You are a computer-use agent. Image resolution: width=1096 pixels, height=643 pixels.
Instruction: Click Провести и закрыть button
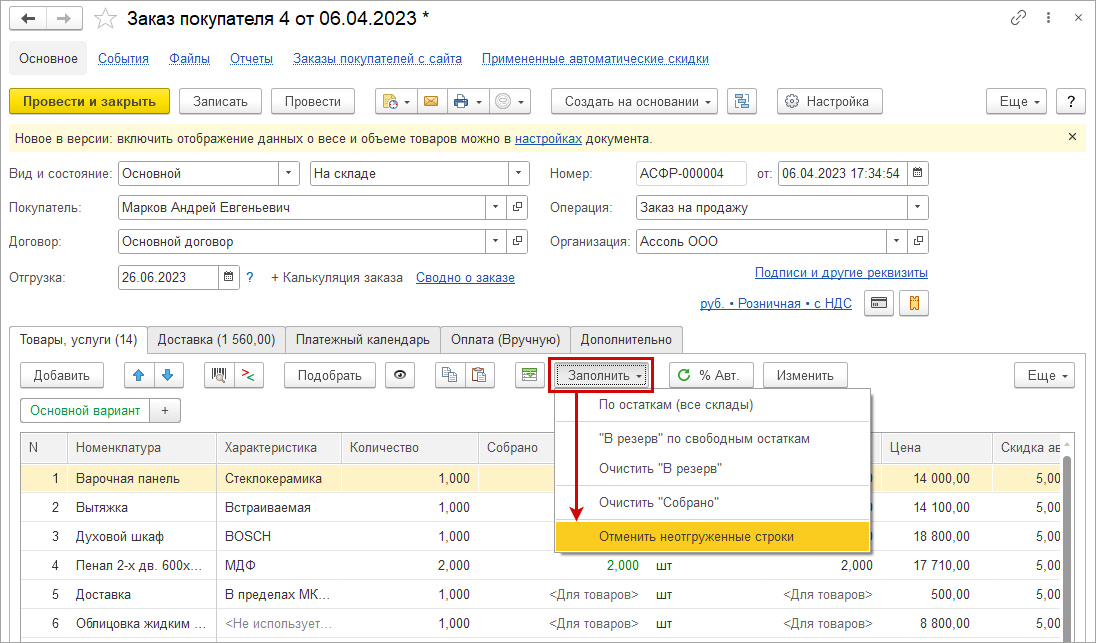[89, 101]
